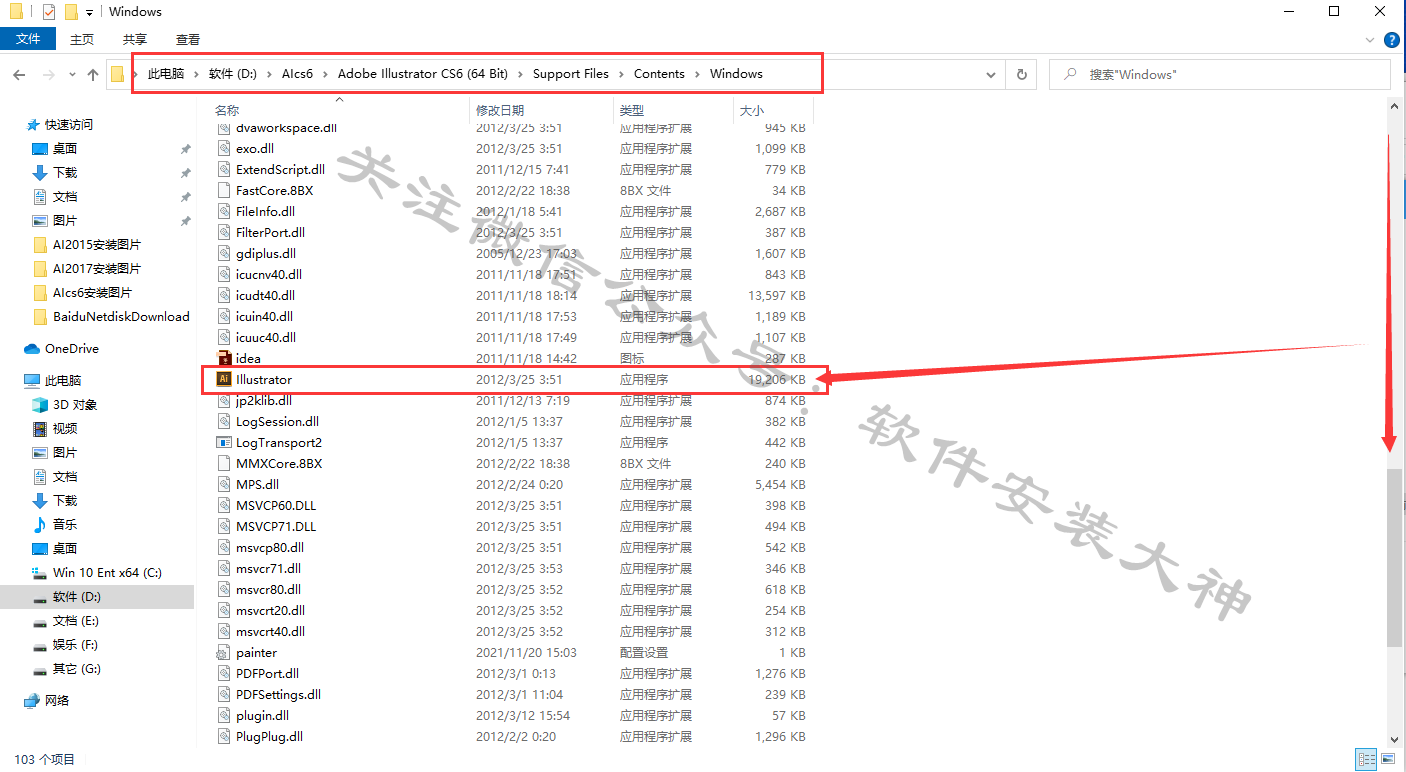
Task: Click the chevron after Support Files breadcrumb
Action: click(621, 74)
